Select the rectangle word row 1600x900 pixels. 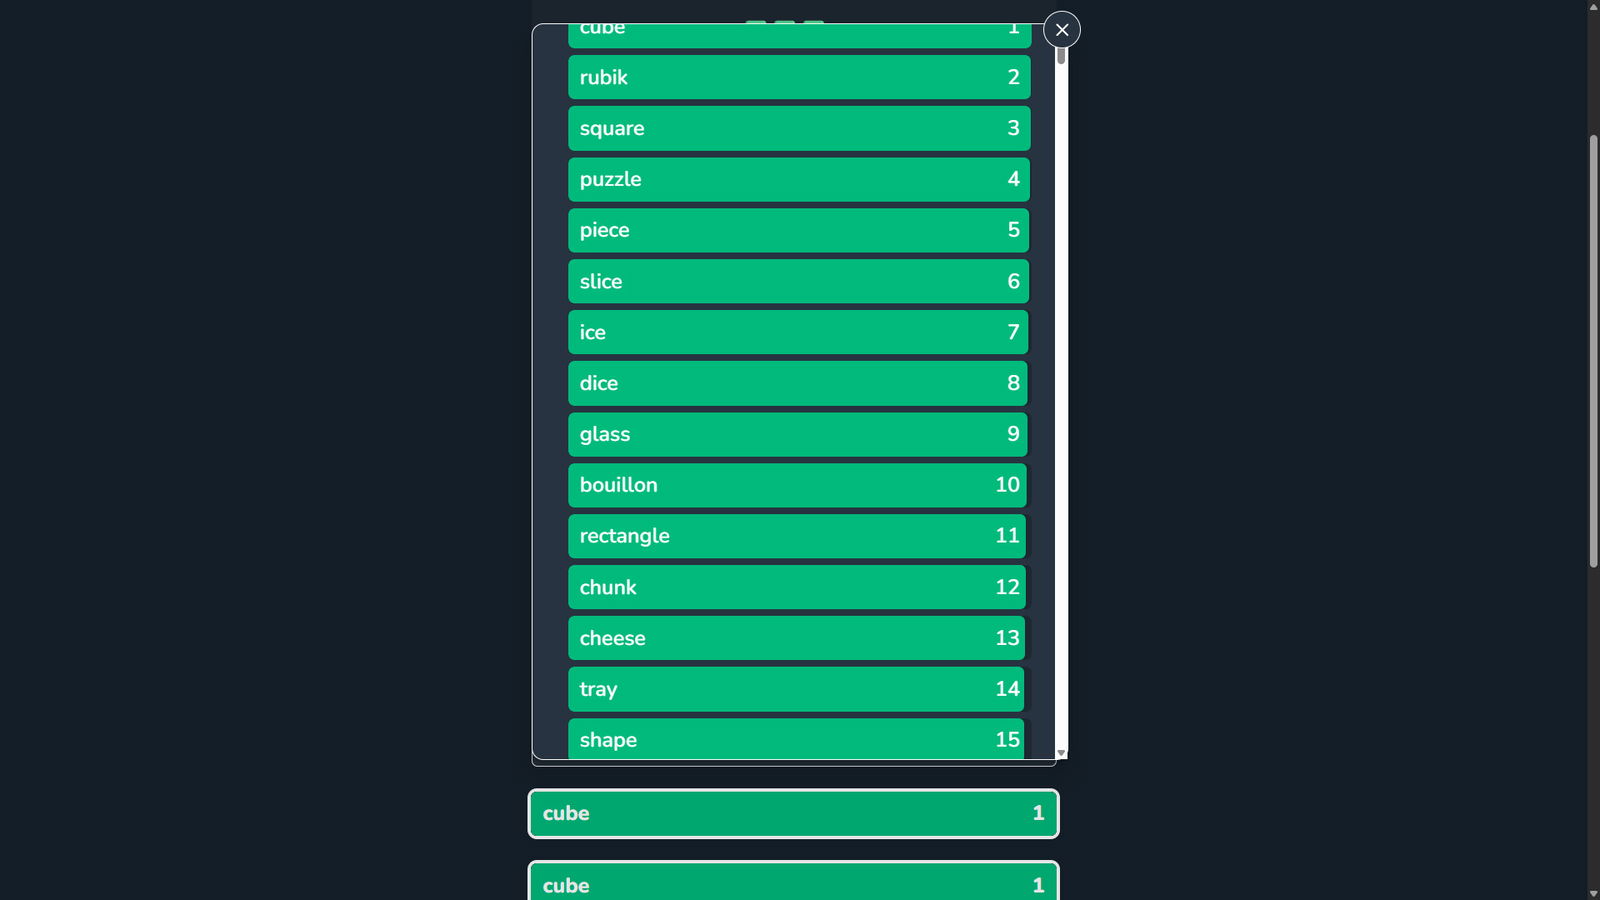(x=797, y=536)
